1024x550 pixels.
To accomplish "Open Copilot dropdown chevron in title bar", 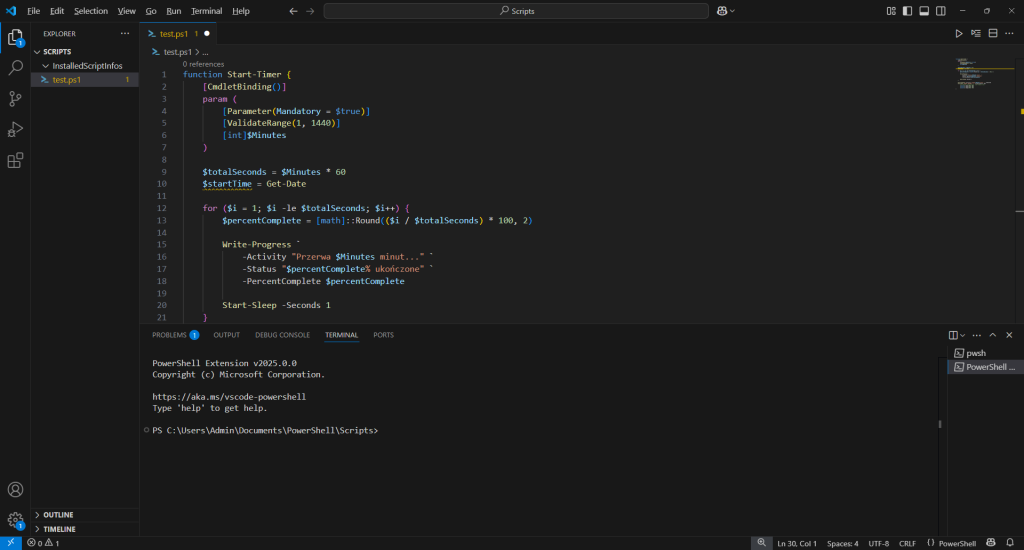I will click(732, 11).
